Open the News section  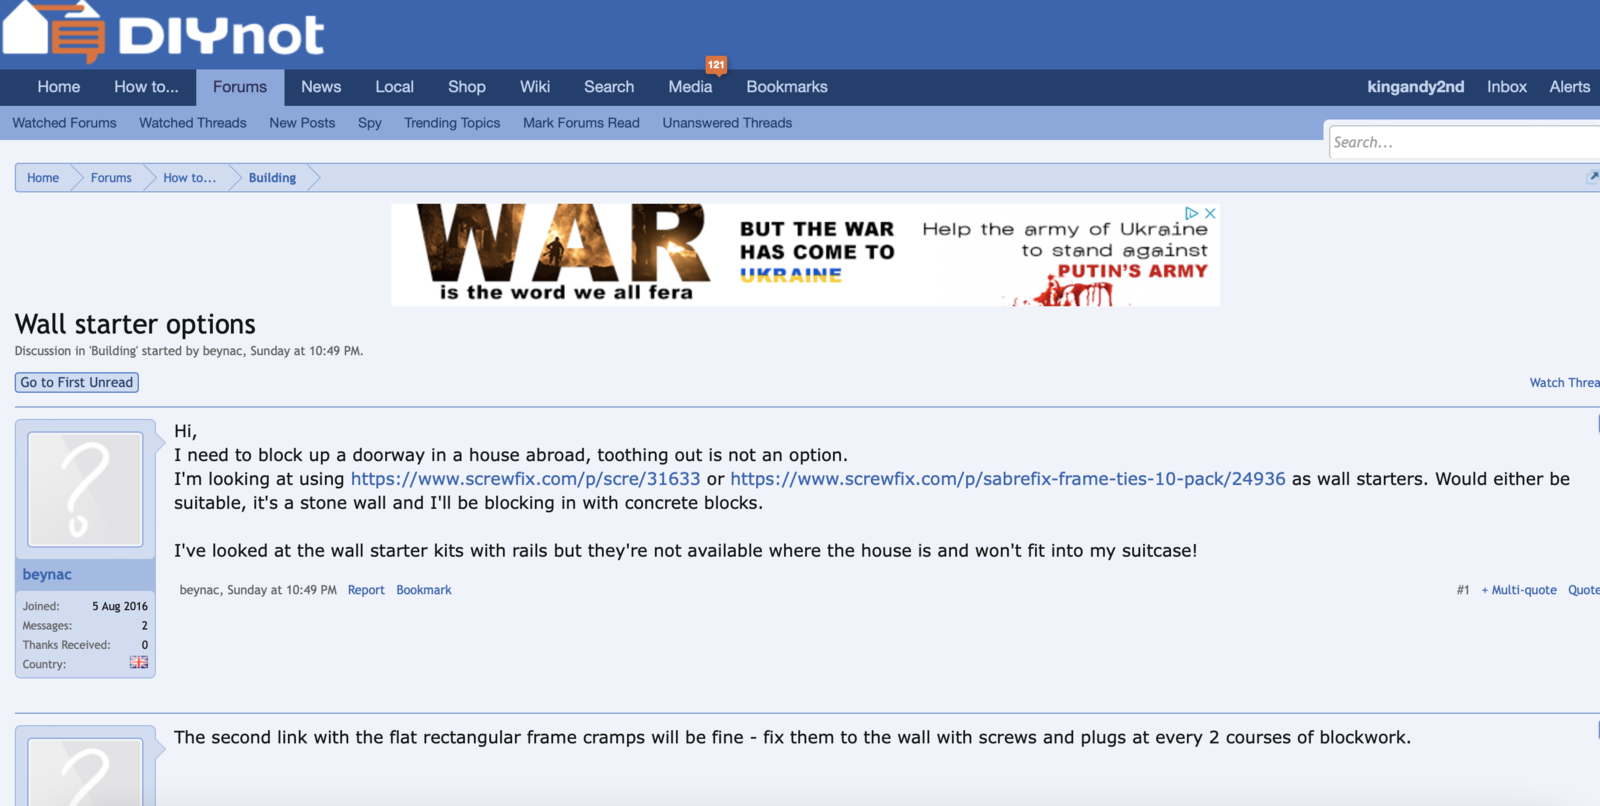[x=321, y=87]
